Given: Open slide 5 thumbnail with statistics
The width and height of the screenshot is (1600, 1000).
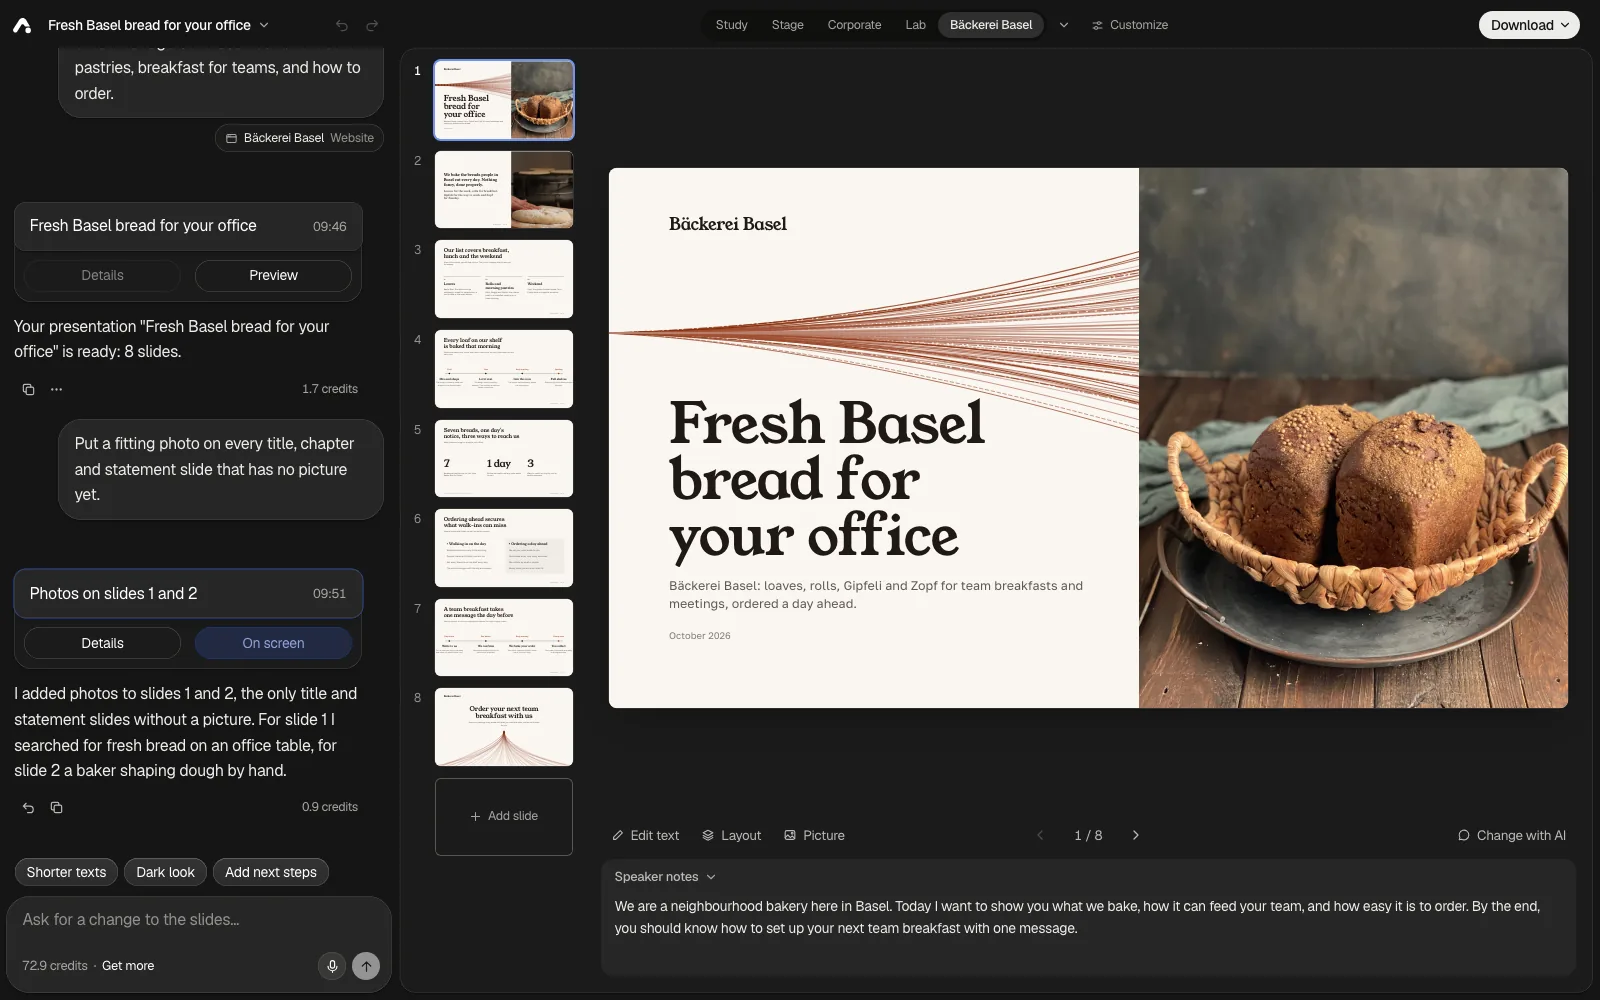Looking at the screenshot, I should pos(504,458).
